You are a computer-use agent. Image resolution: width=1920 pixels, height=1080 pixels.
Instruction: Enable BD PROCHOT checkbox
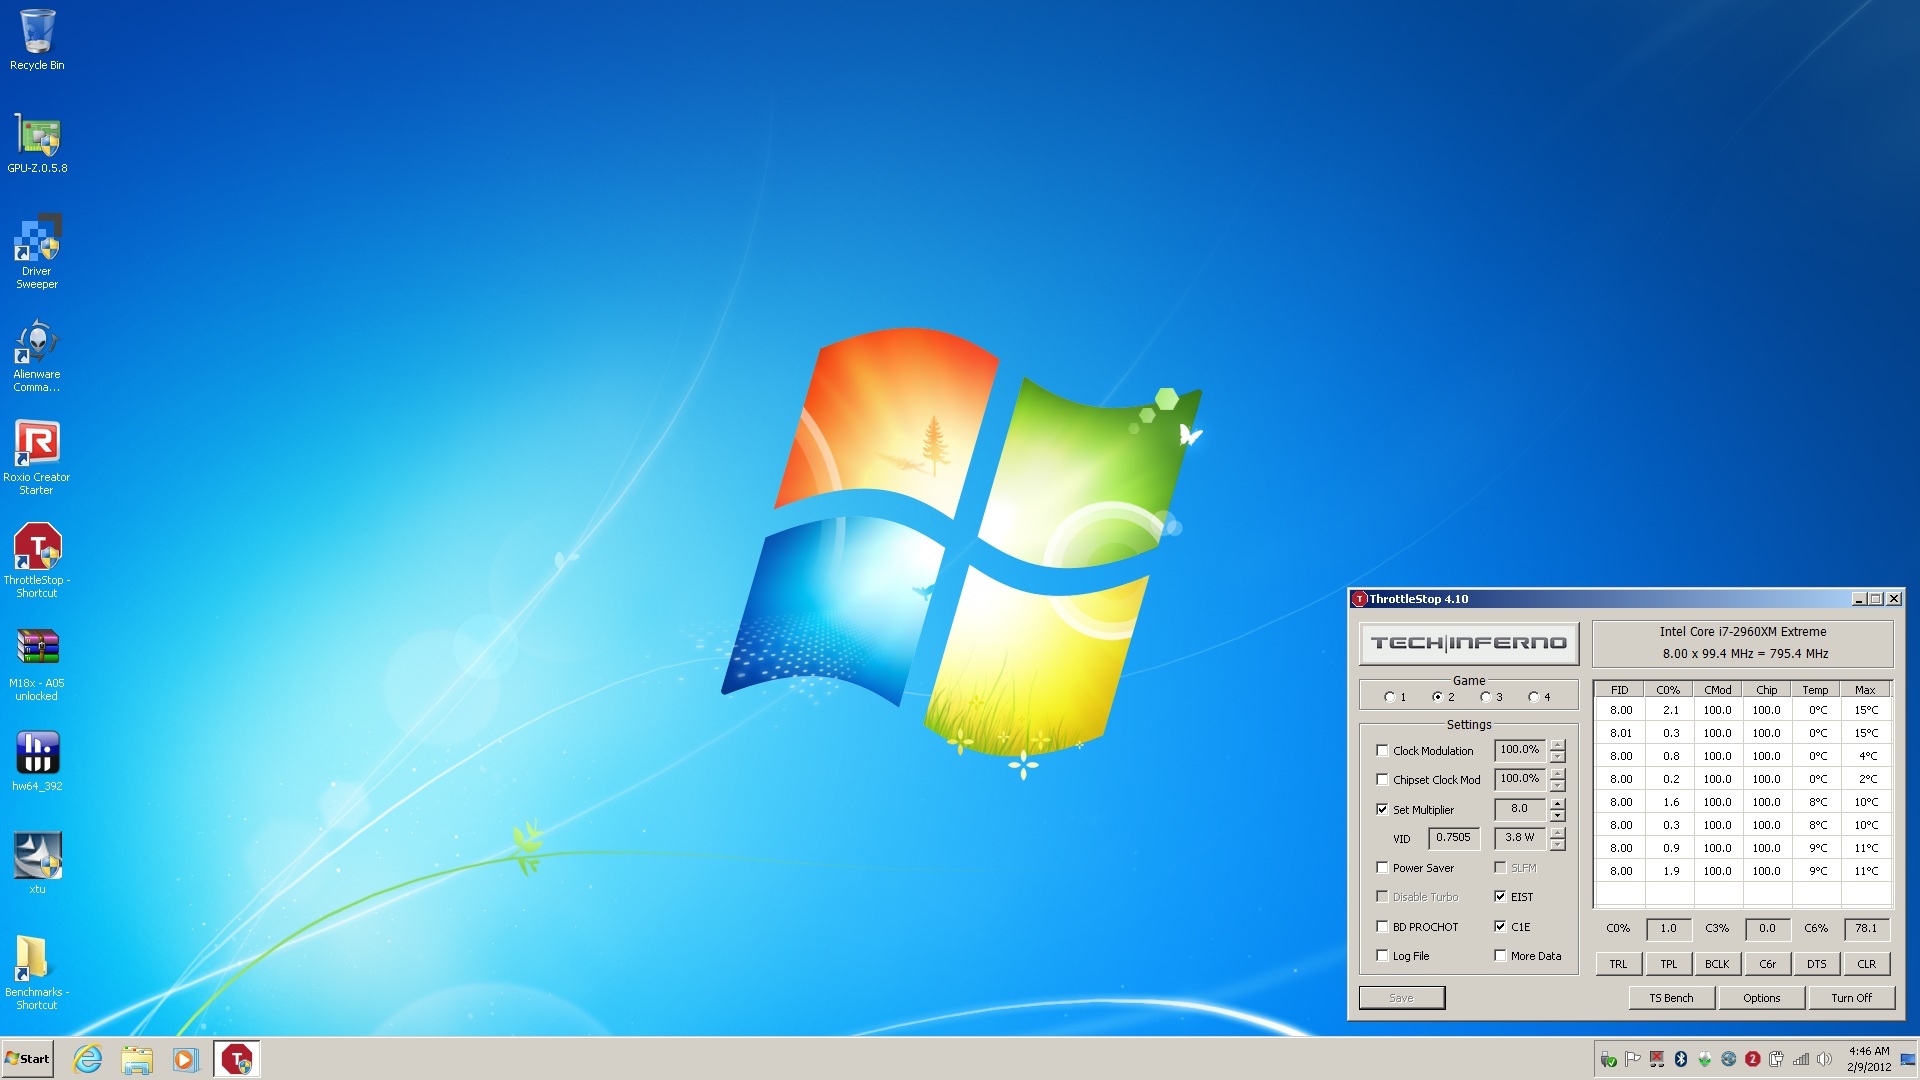pos(1382,926)
